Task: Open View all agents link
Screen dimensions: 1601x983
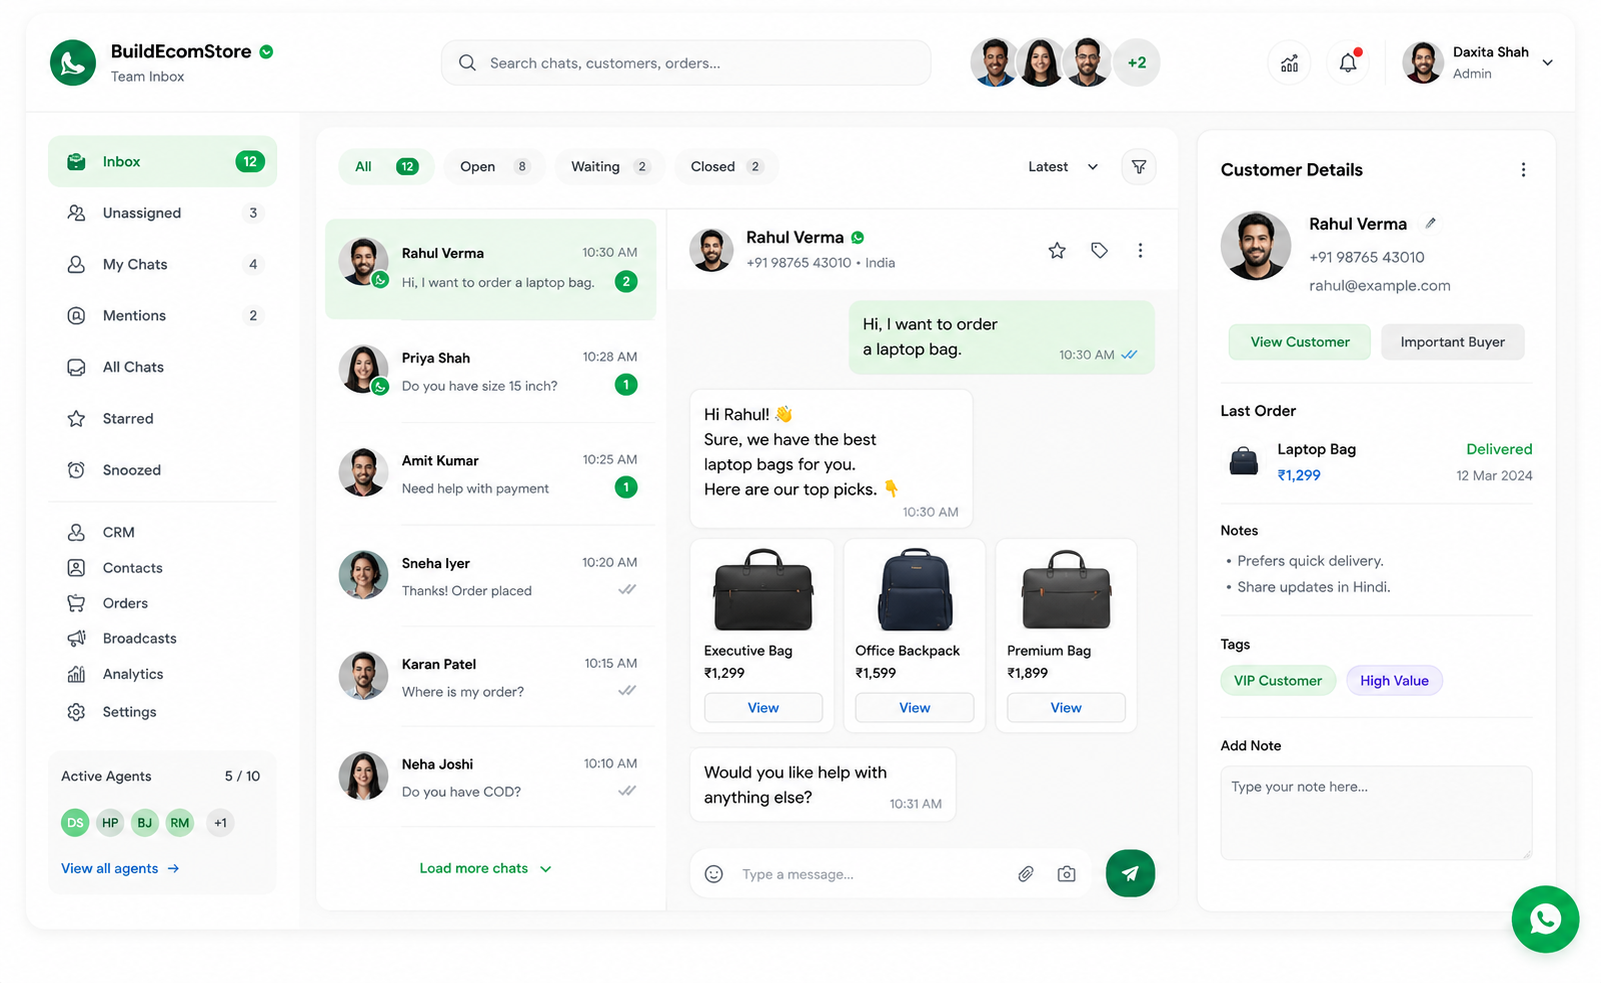Action: tap(120, 868)
